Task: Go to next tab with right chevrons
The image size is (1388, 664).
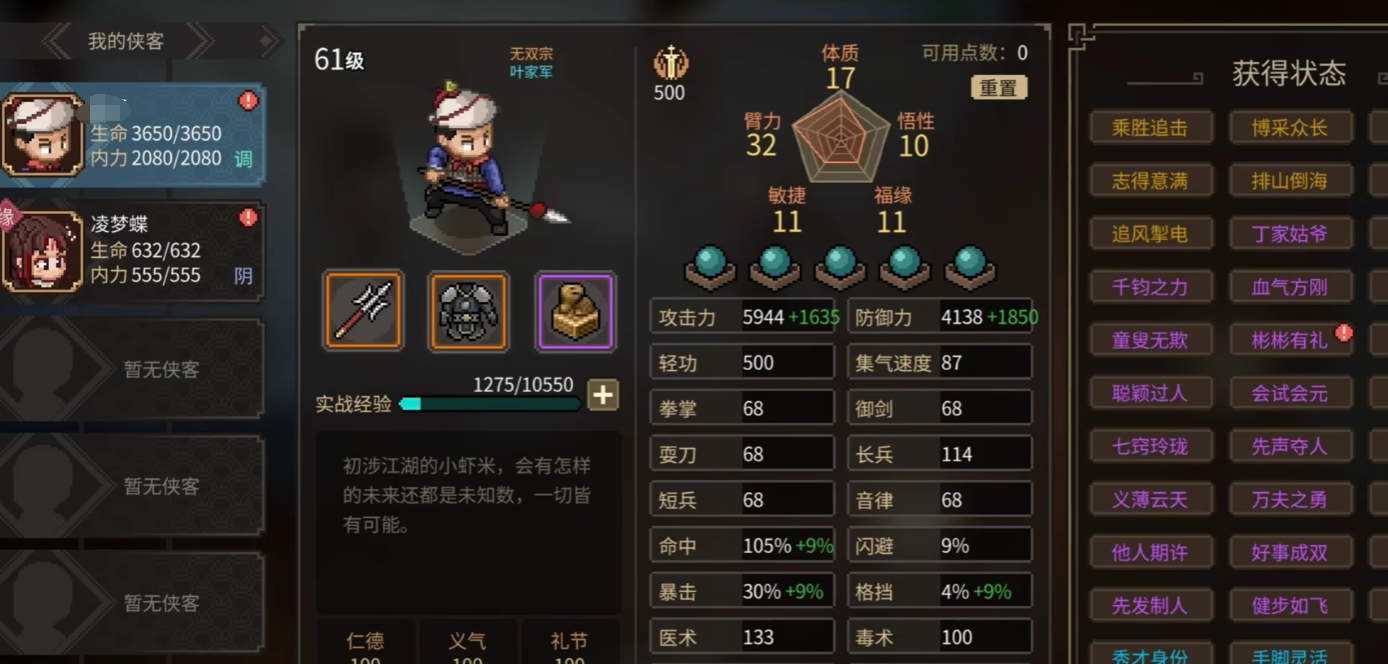Action: click(x=200, y=41)
